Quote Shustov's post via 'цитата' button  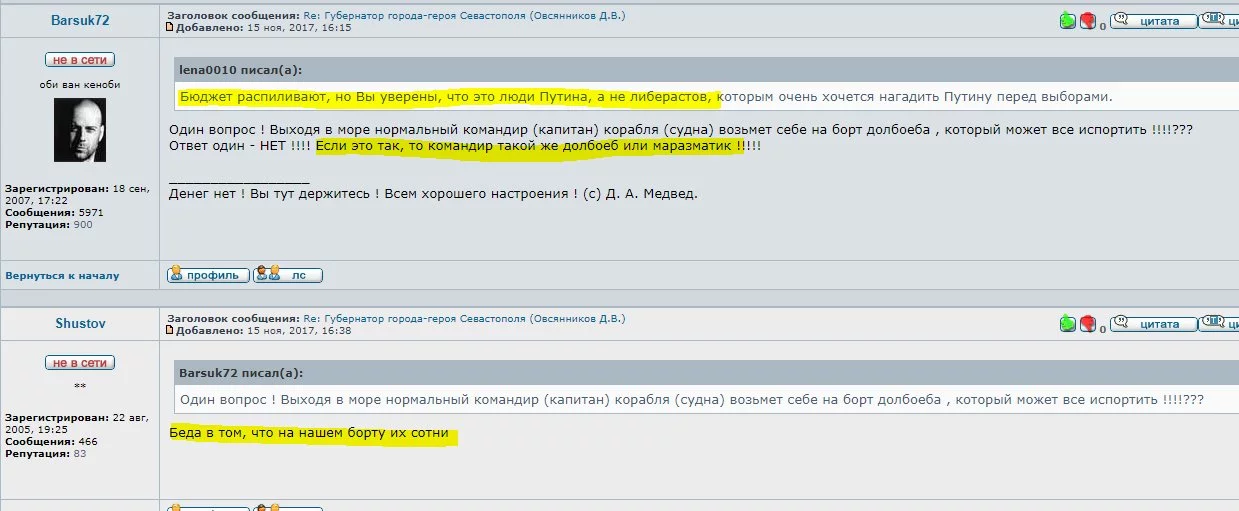pos(1153,323)
